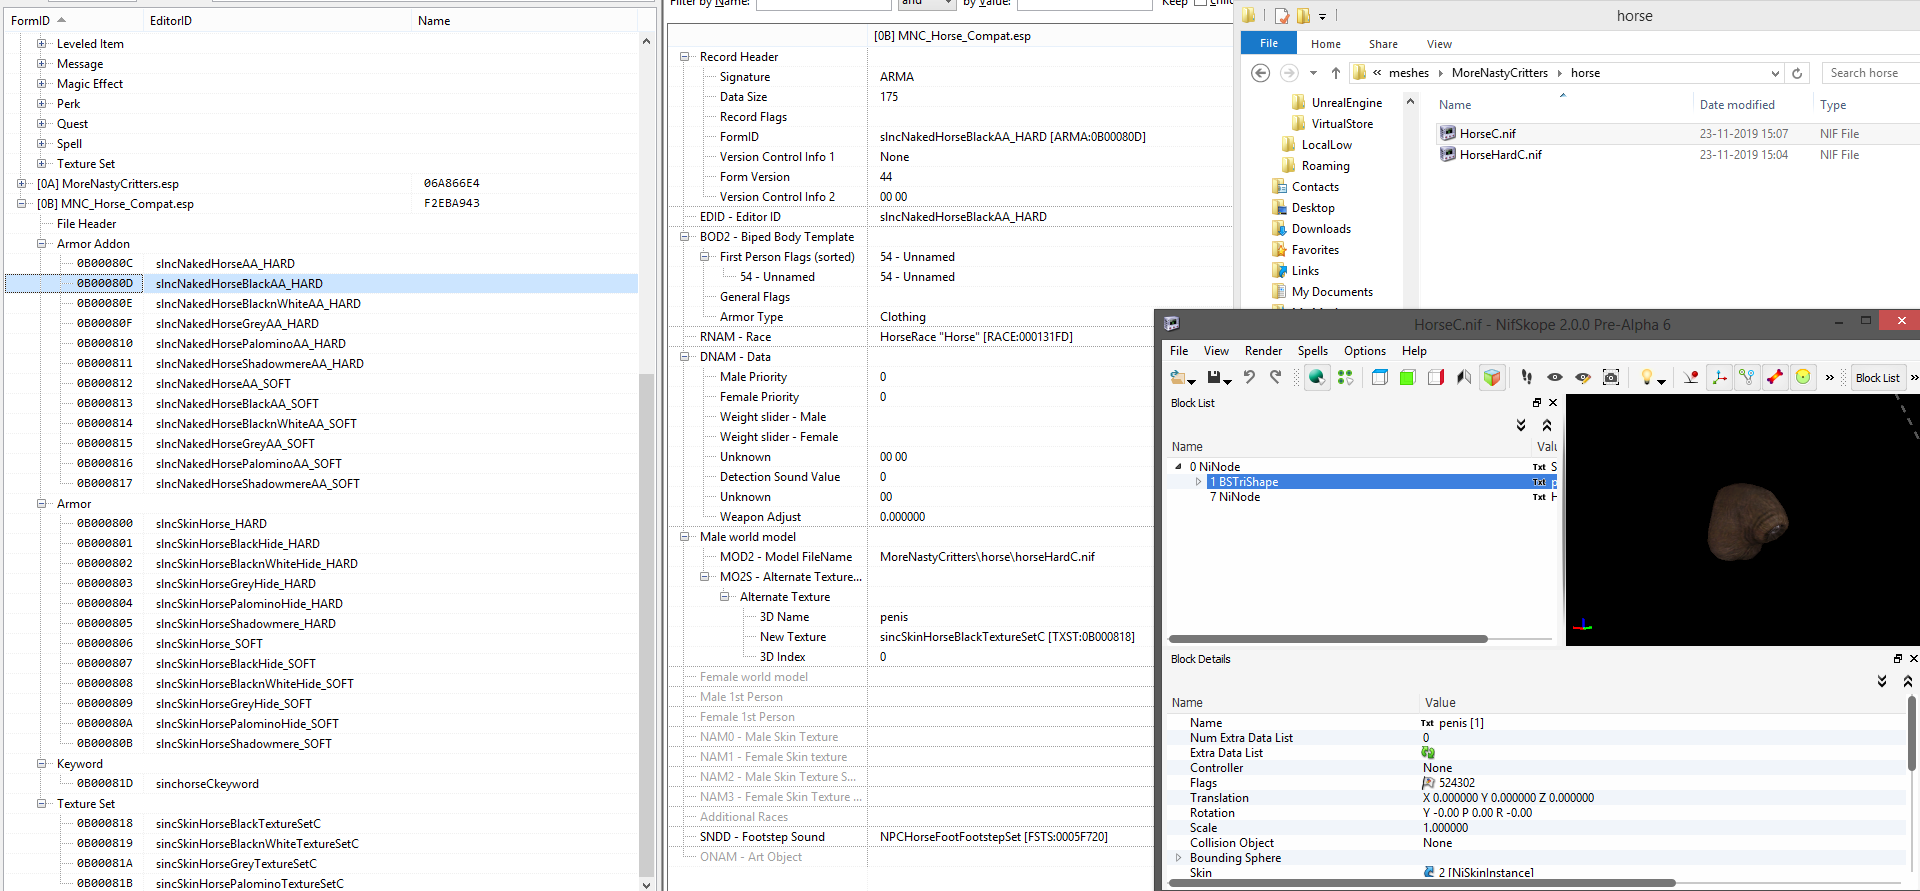1920x891 pixels.
Task: Click the Save floppy disk icon in NifSkope
Action: pos(1214,377)
